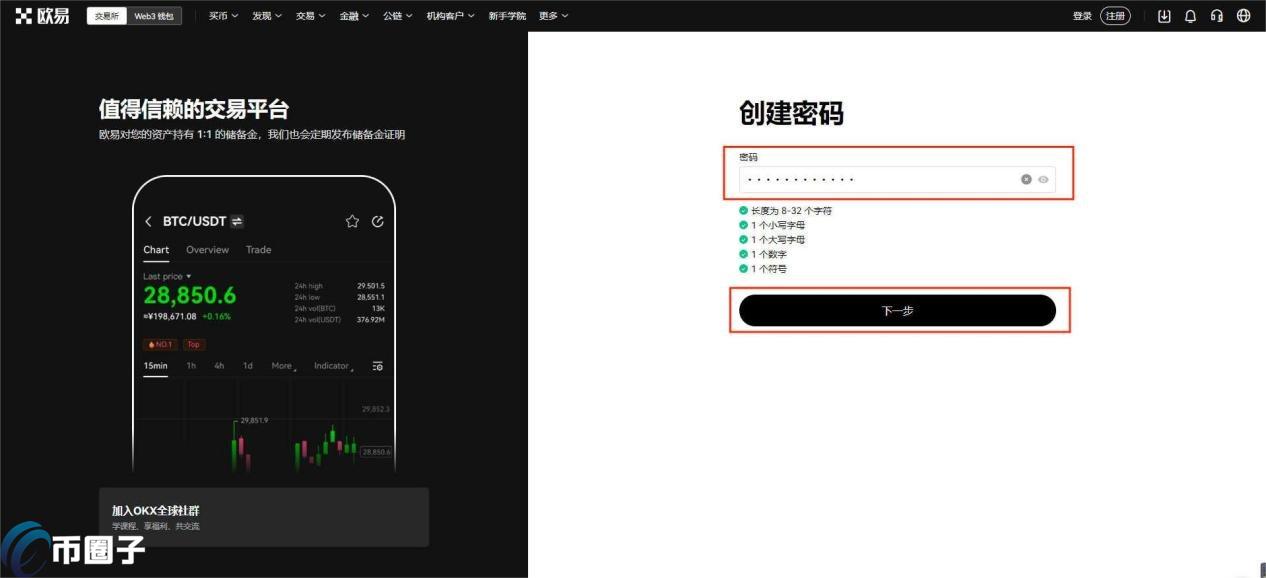Click the 加入OKX全球社群 banner

point(264,517)
